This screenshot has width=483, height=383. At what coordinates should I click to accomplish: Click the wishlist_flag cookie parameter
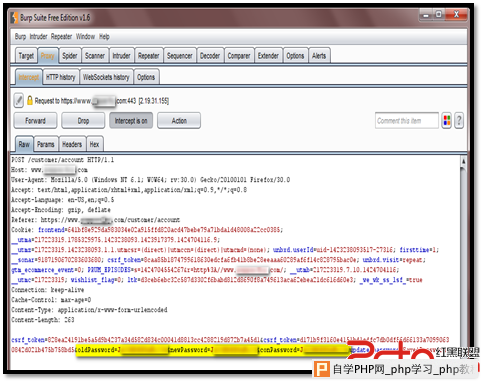96,280
